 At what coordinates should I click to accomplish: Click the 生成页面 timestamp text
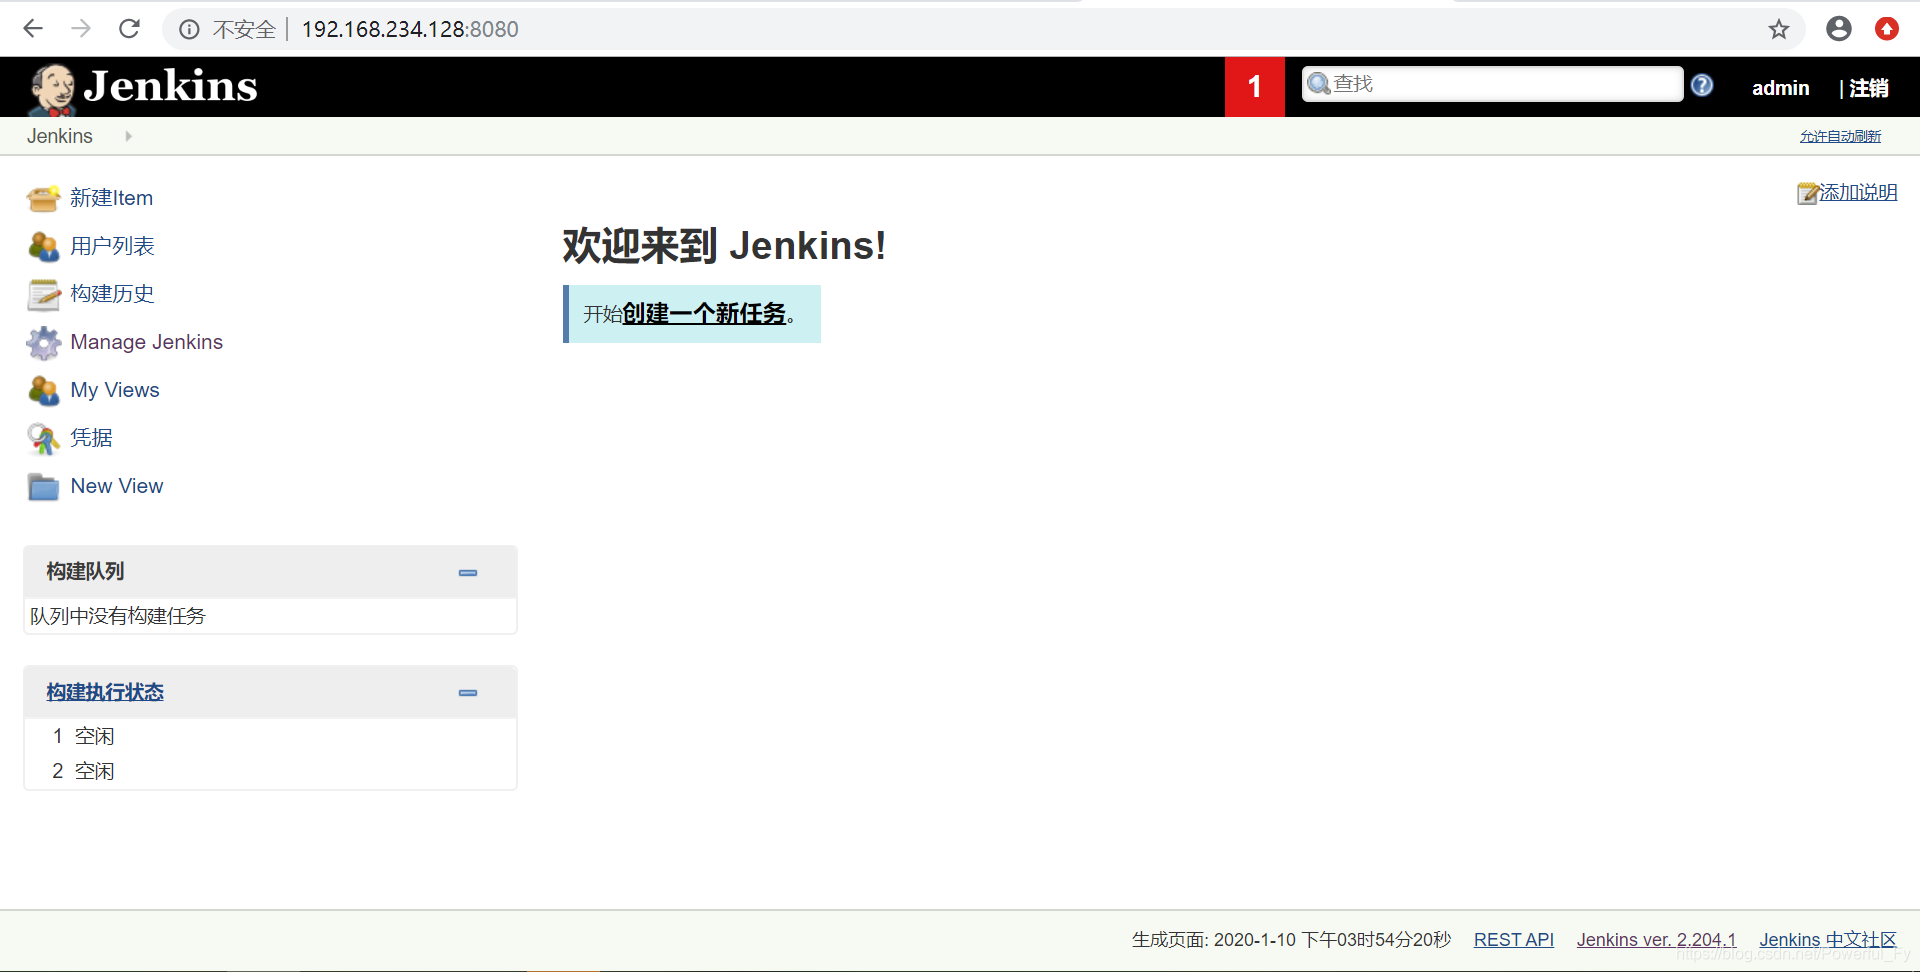[x=1291, y=940]
